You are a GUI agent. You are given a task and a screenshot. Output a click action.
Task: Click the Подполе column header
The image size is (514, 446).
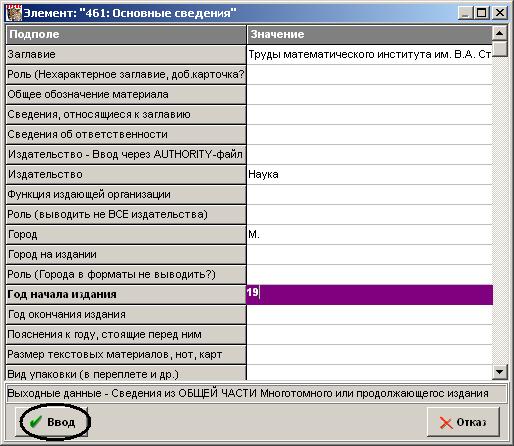point(126,34)
